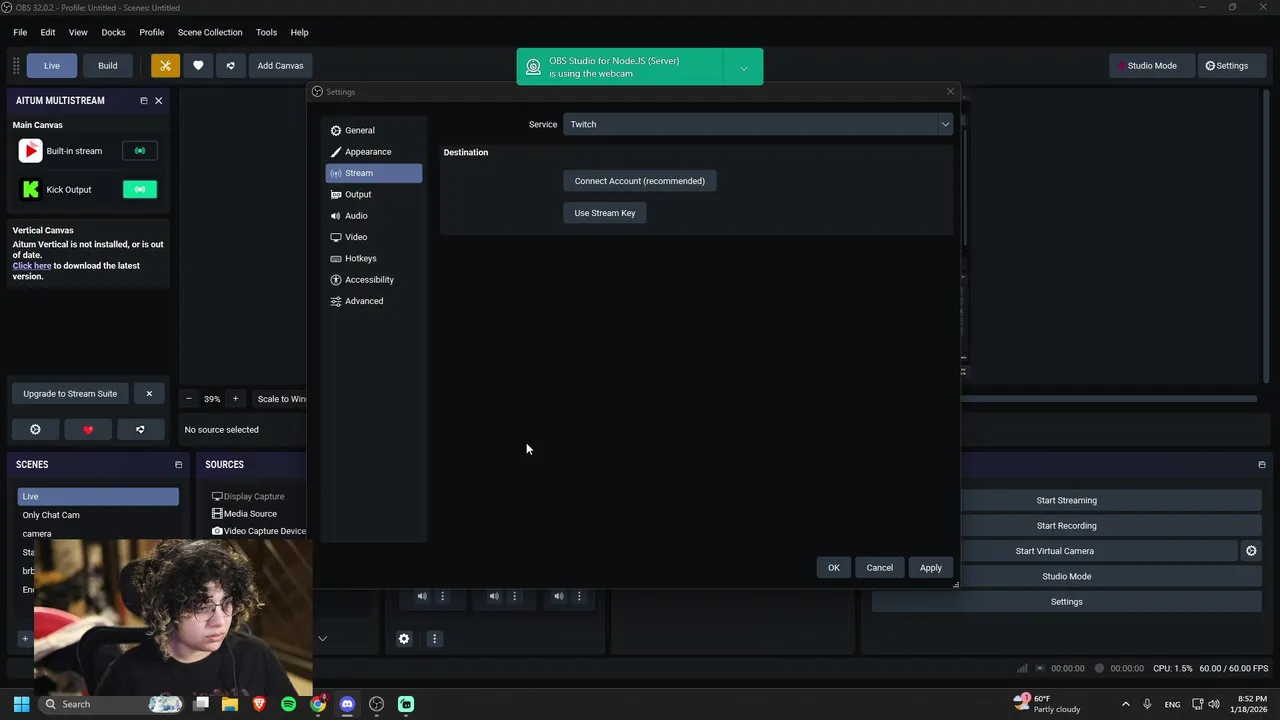Click OK in Settings dialog
The image size is (1280, 720).
pyautogui.click(x=834, y=568)
